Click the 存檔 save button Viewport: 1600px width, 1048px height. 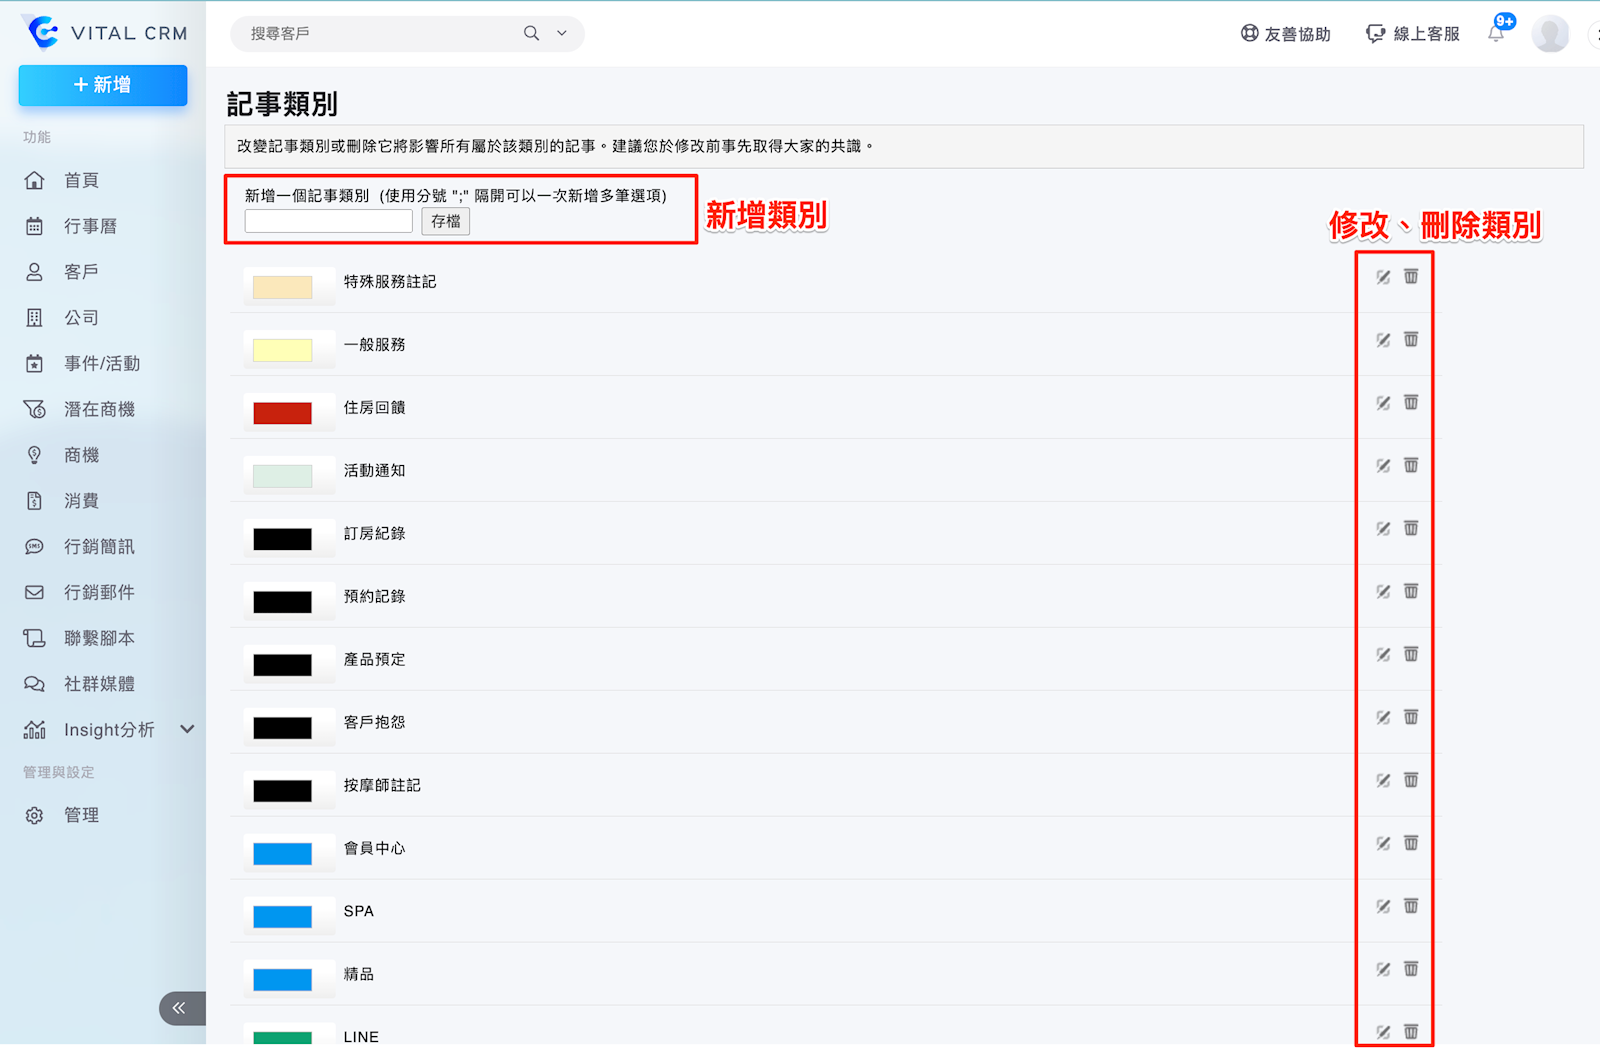tap(446, 222)
